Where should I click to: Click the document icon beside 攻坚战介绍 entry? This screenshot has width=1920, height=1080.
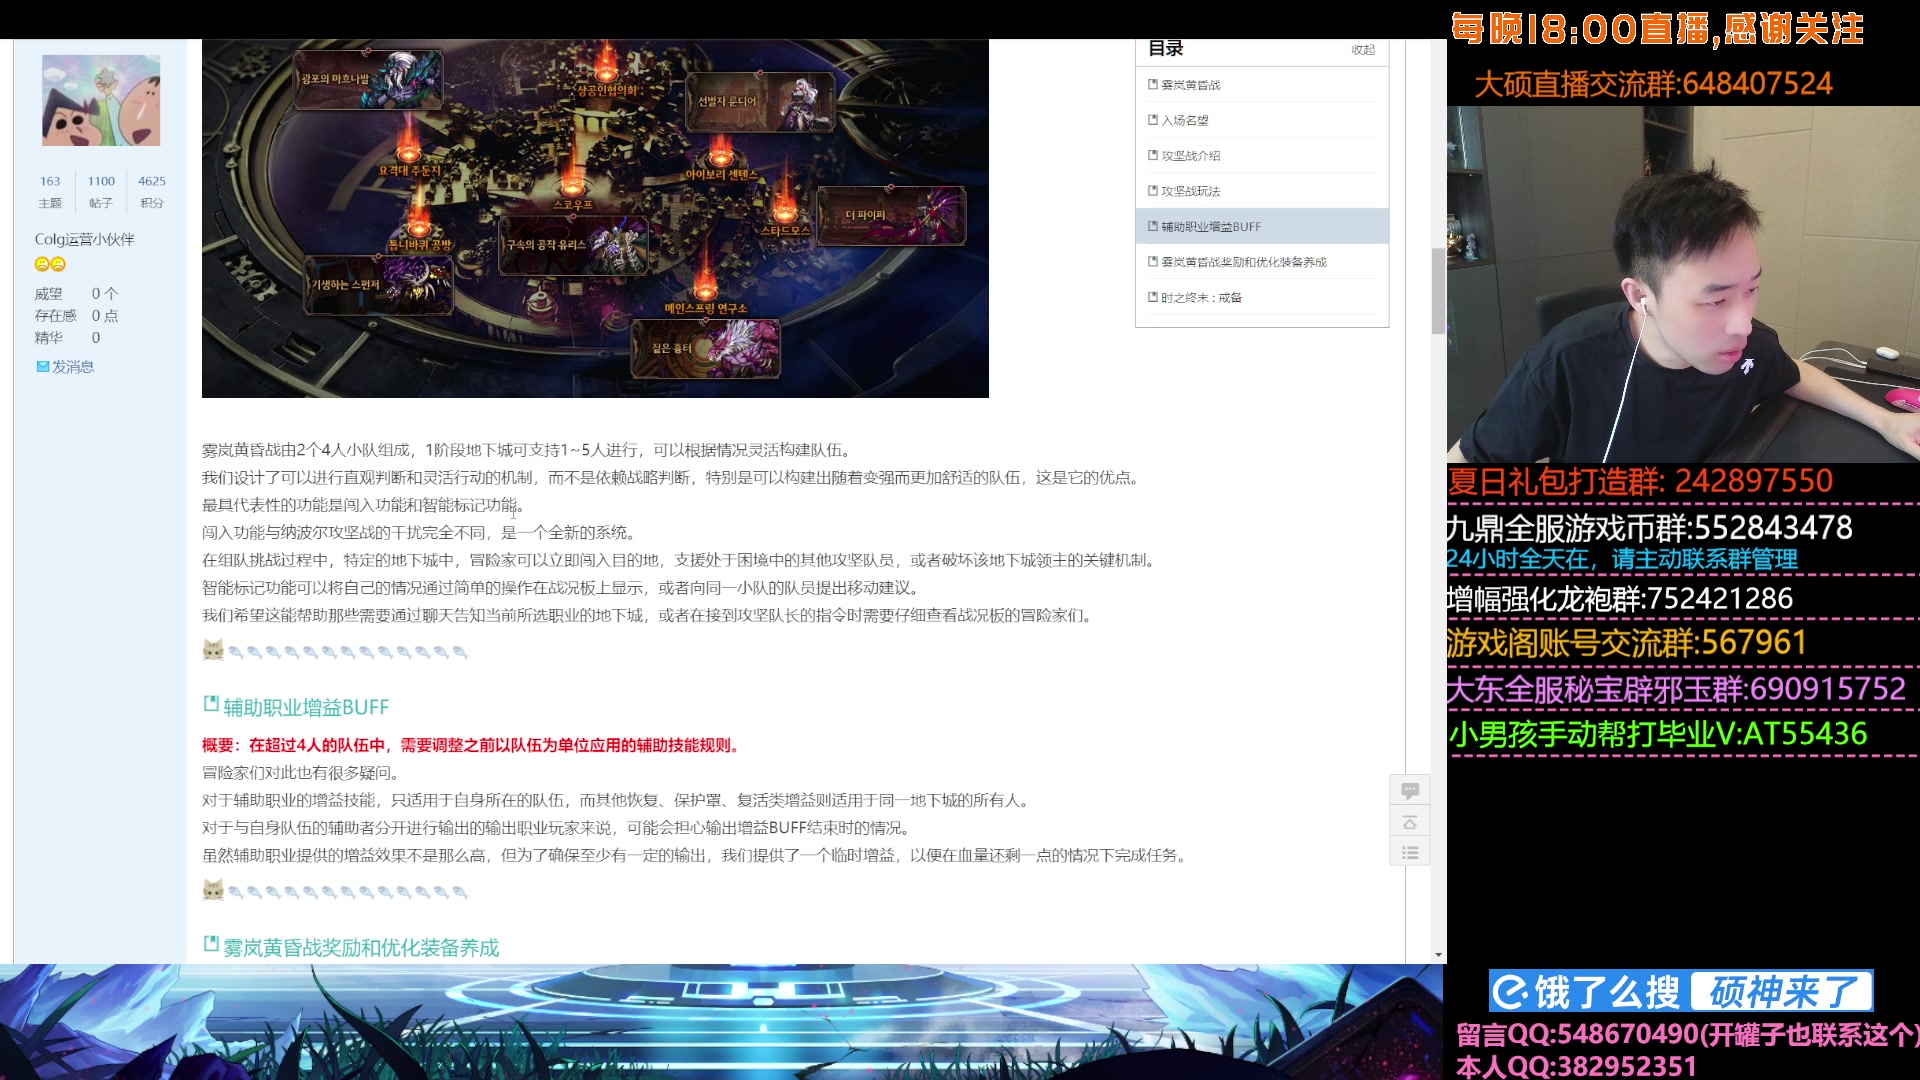(x=1153, y=155)
